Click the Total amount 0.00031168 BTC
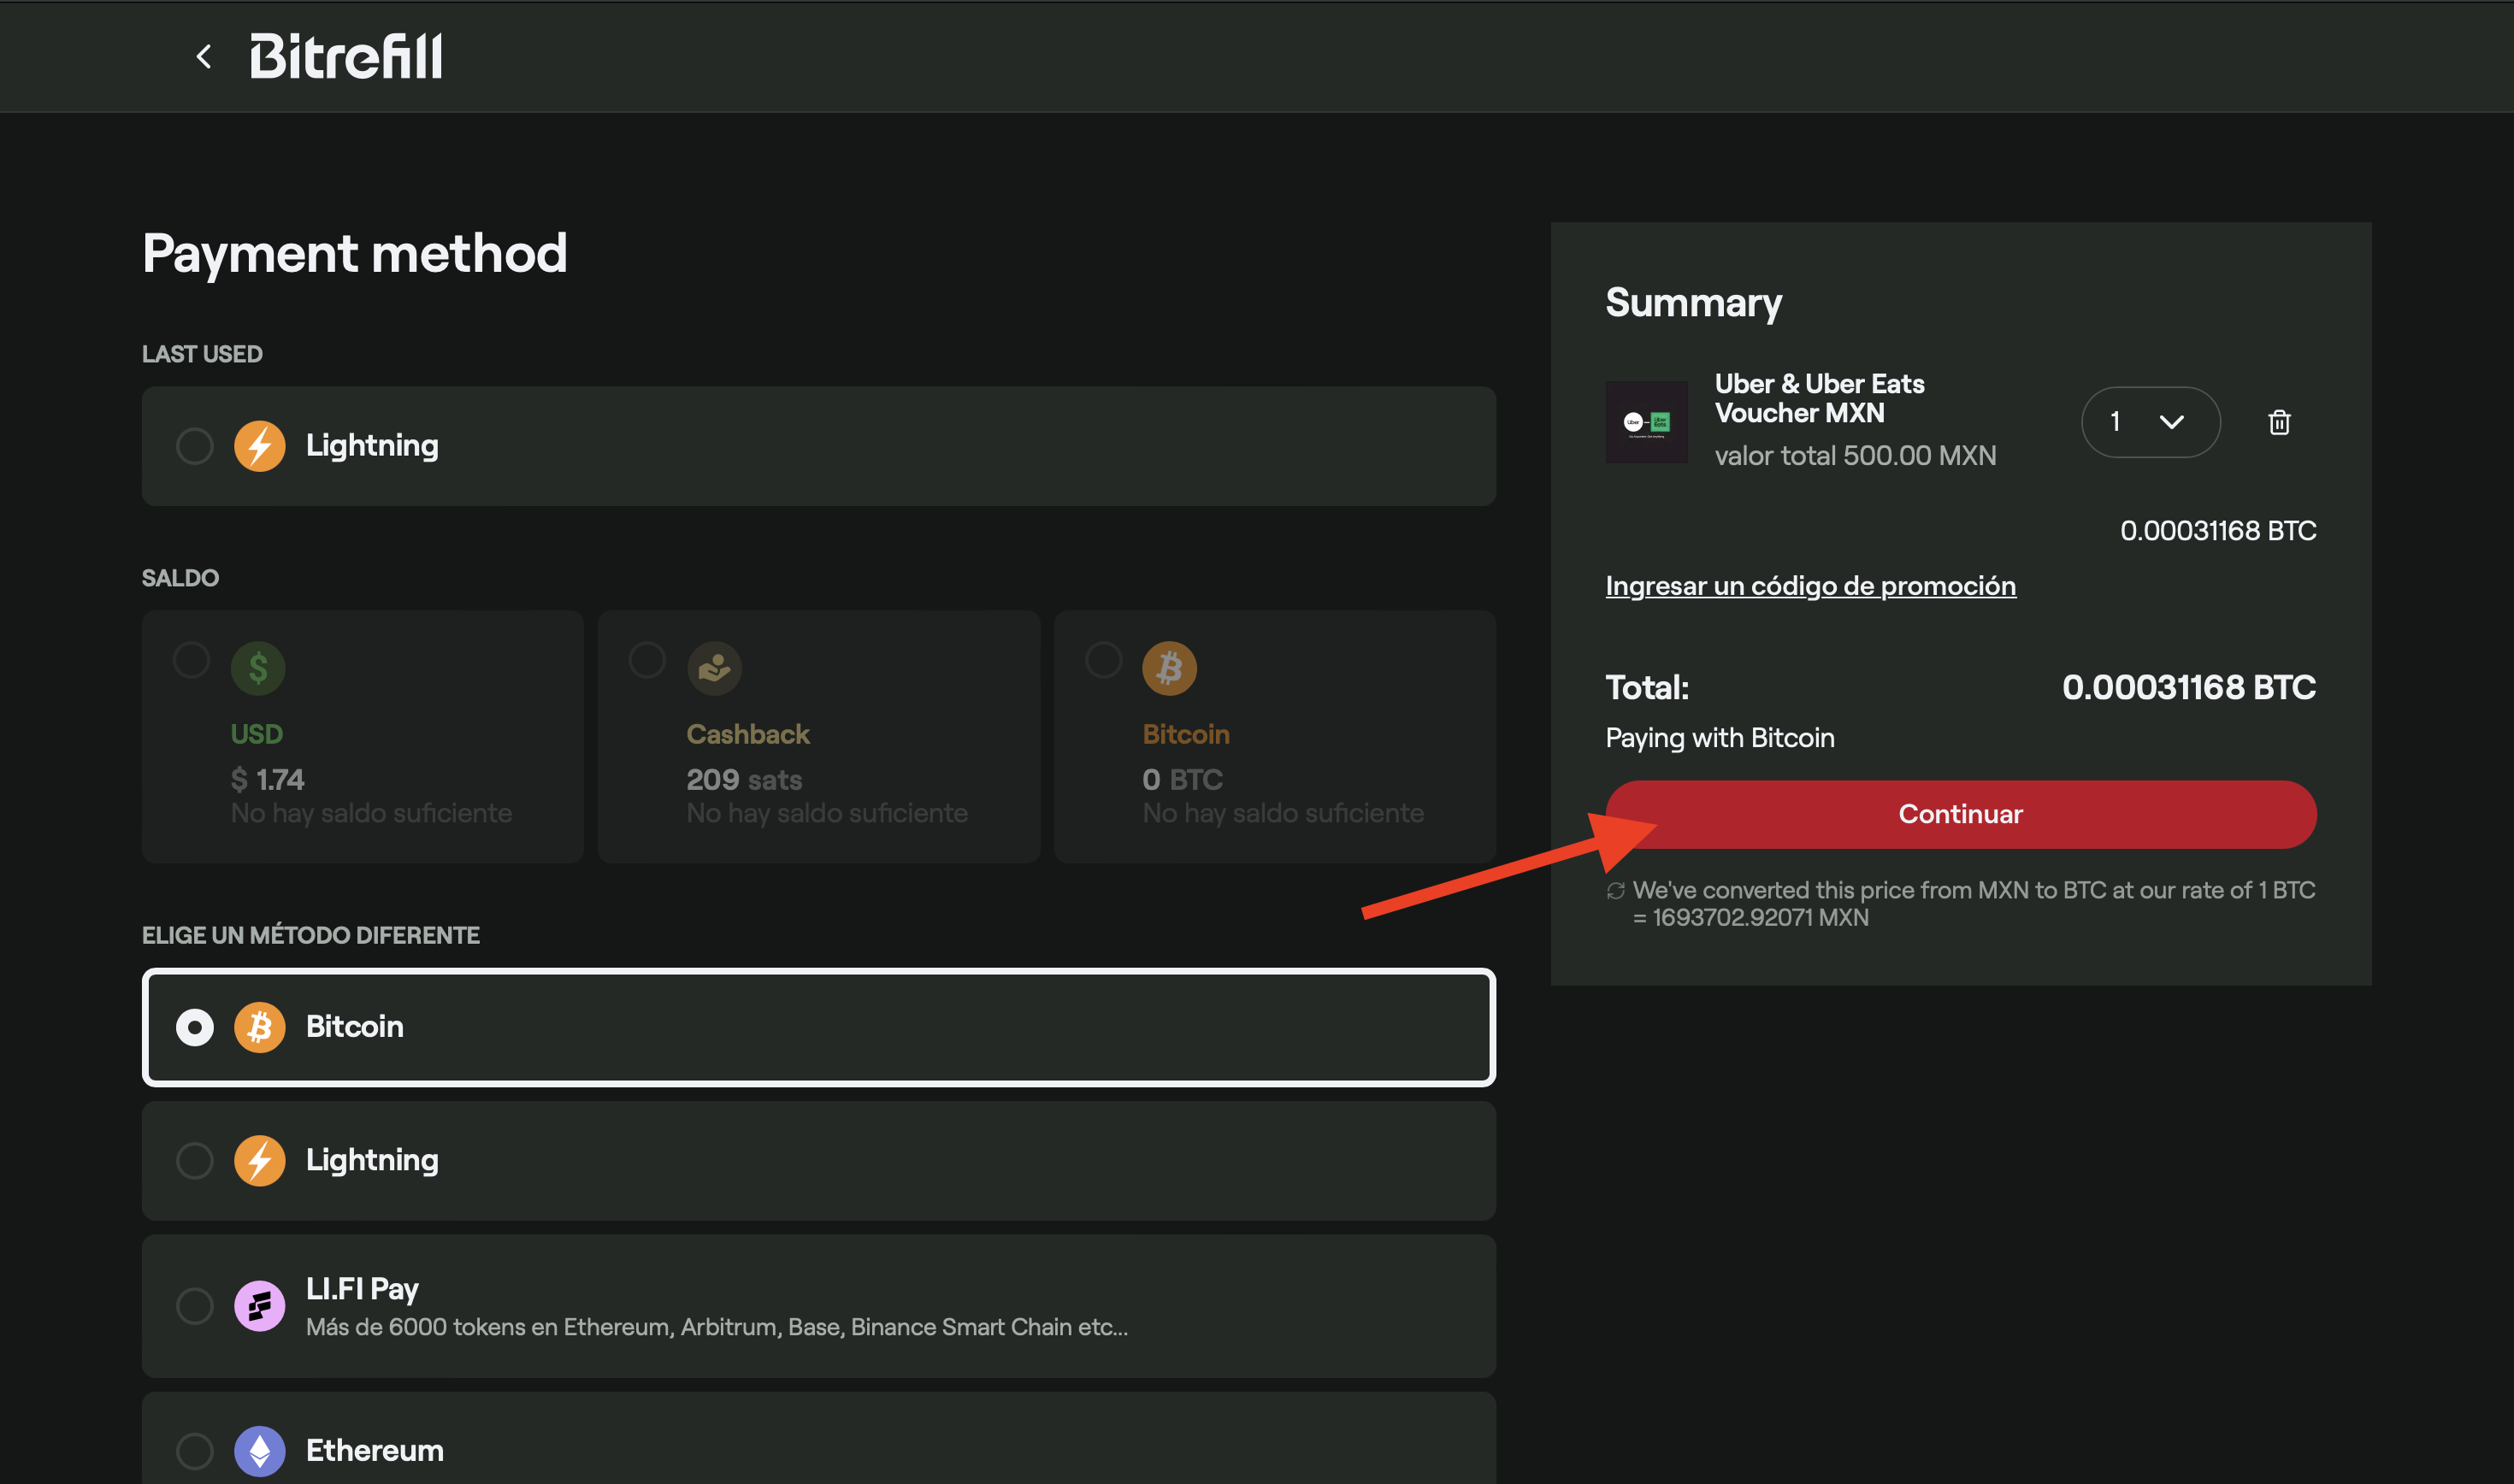Image resolution: width=2514 pixels, height=1484 pixels. [x=2189, y=688]
